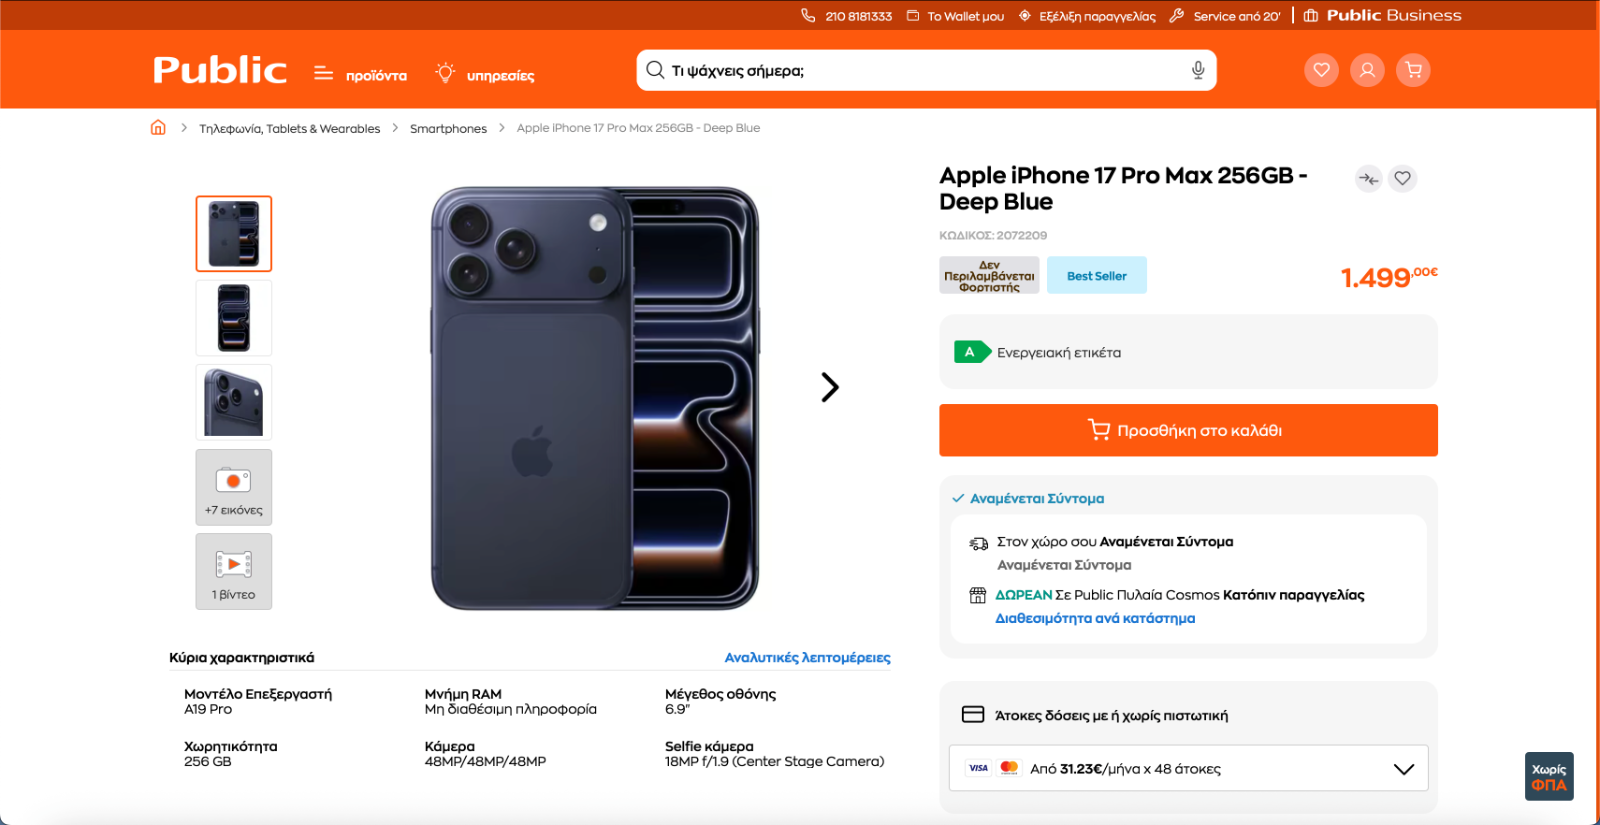Open the shopping cart icon
Screen dimensions: 1600x825
point(1413,70)
